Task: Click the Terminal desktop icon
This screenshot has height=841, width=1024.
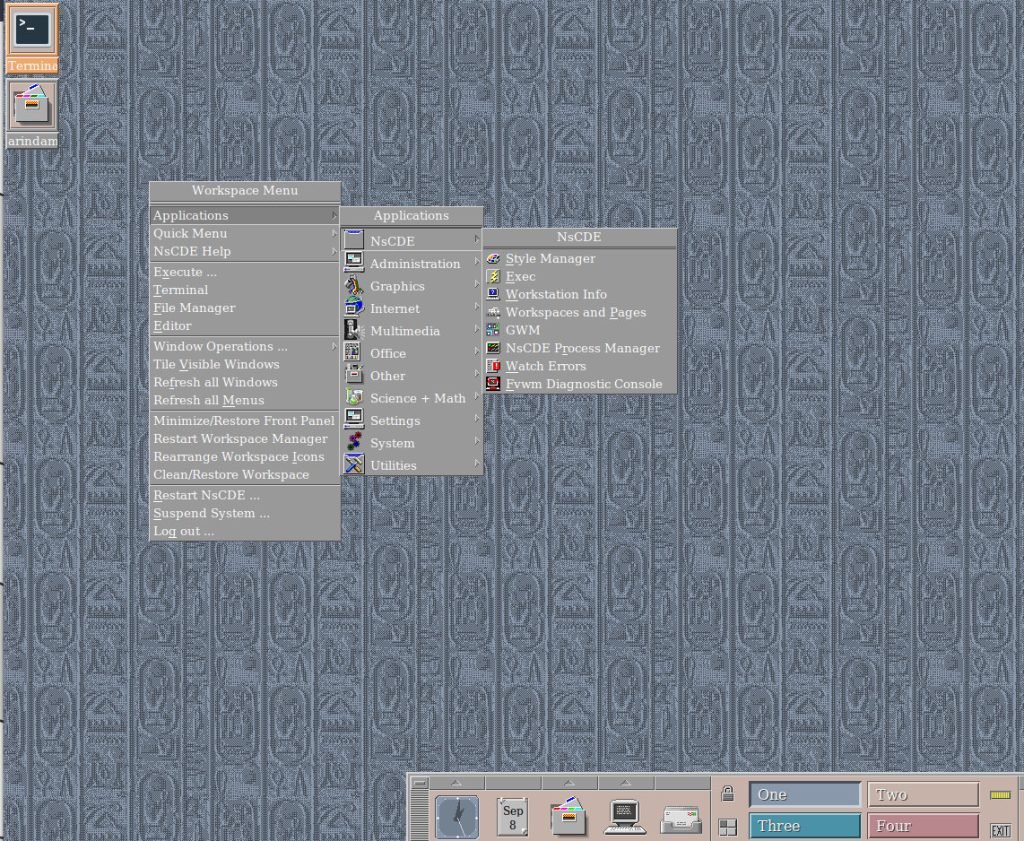Action: tap(32, 38)
